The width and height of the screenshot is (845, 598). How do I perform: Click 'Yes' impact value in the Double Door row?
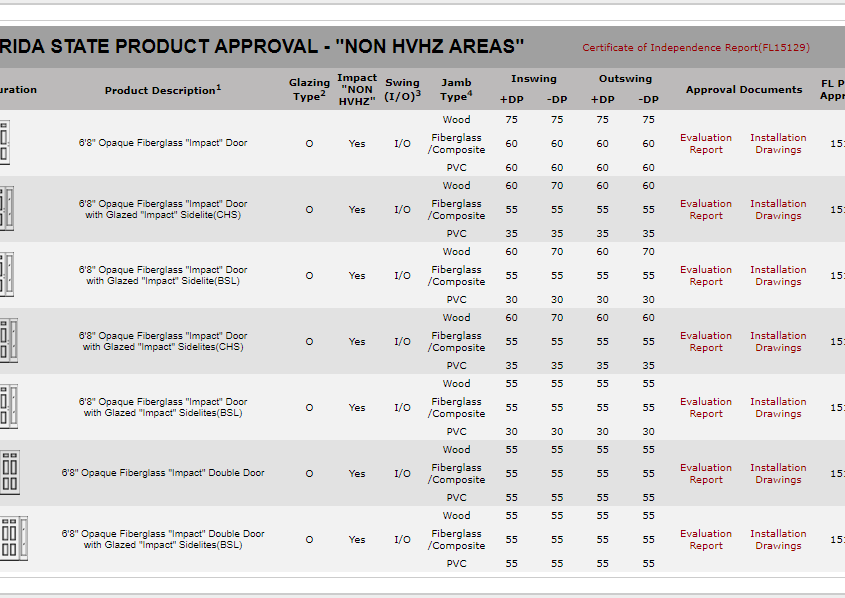(357, 474)
